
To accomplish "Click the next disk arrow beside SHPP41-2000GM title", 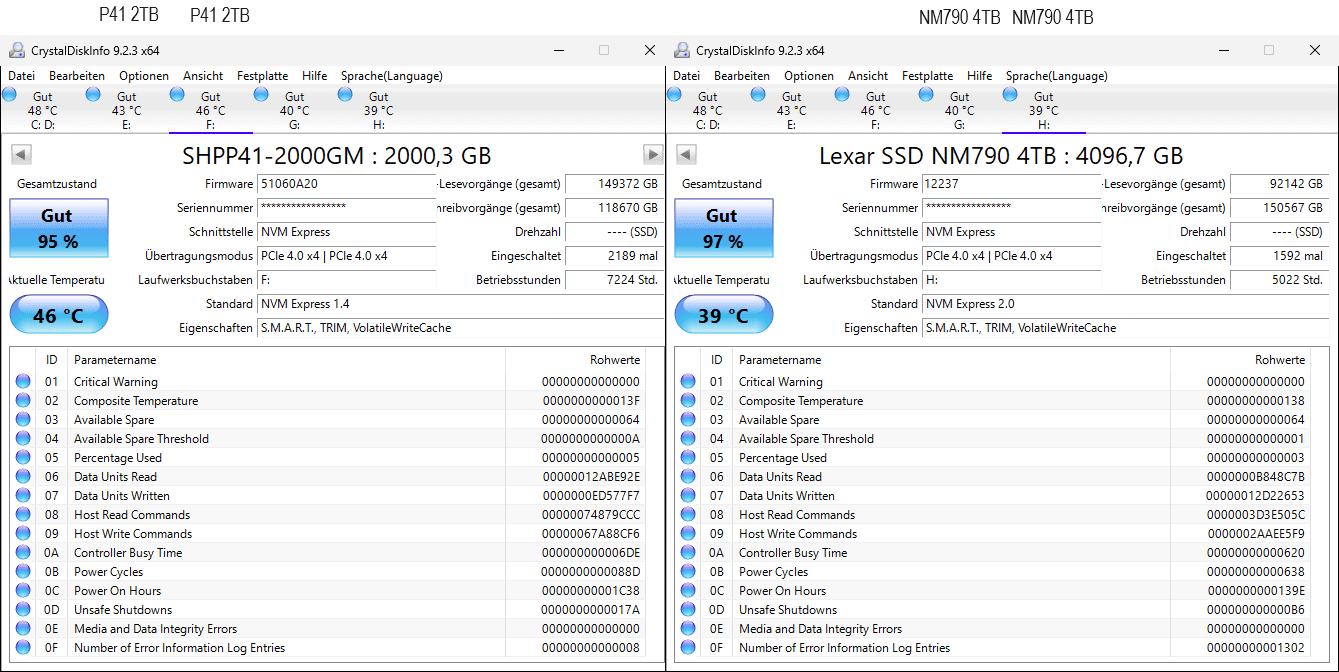I will click(x=653, y=155).
